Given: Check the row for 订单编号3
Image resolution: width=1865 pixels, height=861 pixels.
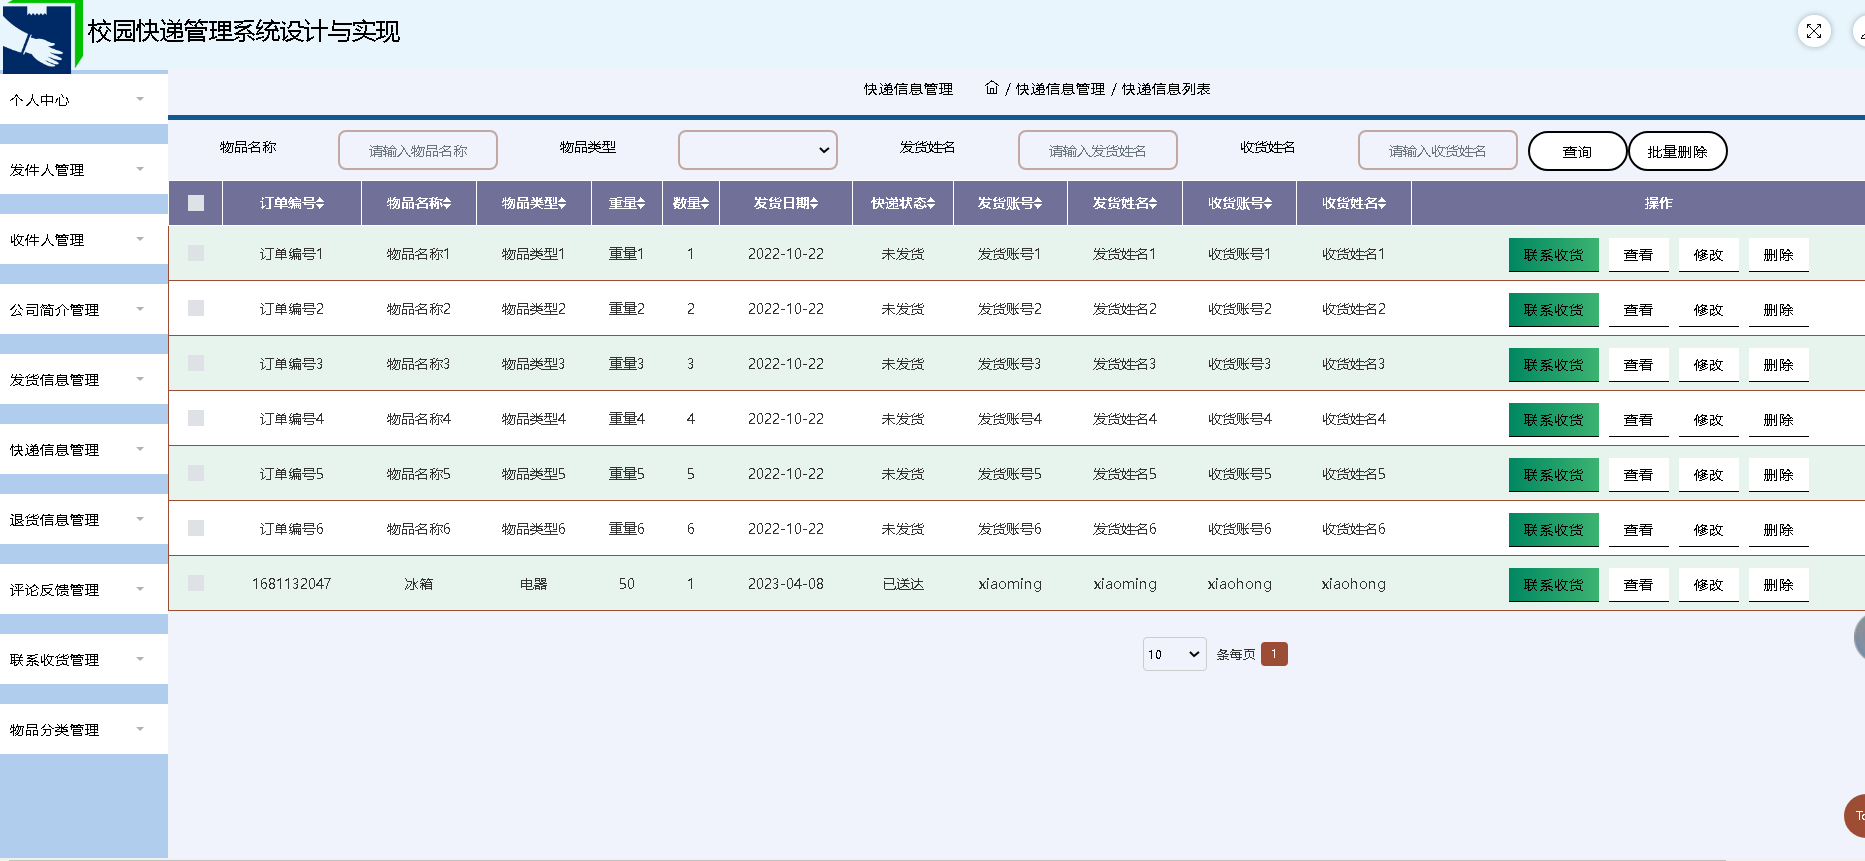Looking at the screenshot, I should [x=196, y=363].
